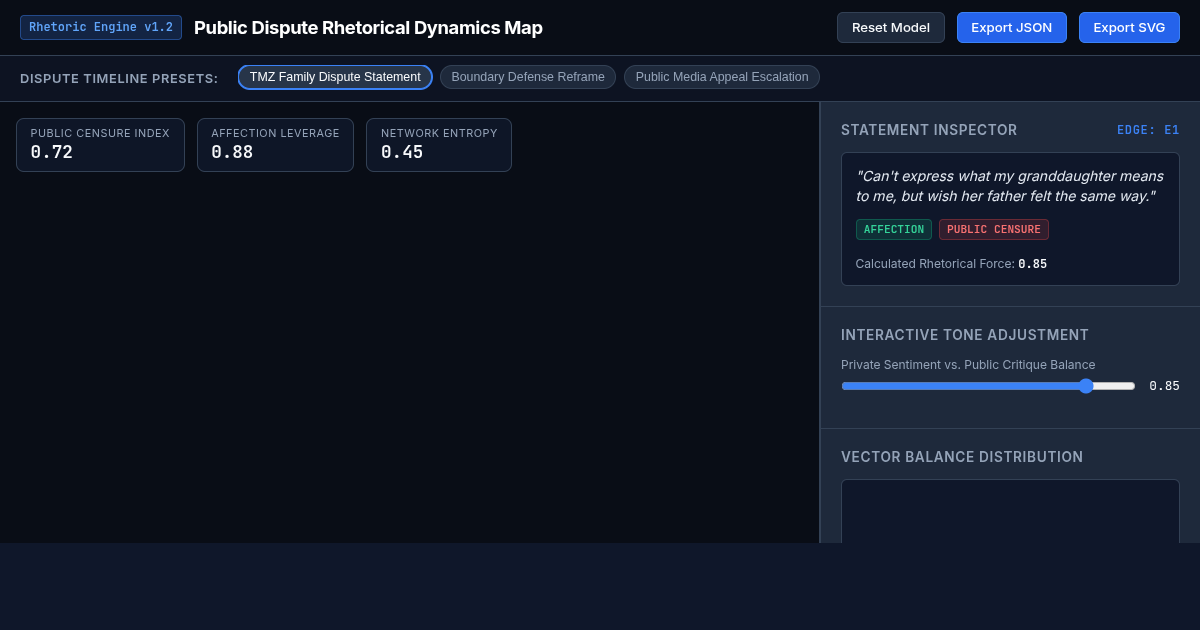Select TMZ Family Dispute Statement preset

pos(335,77)
